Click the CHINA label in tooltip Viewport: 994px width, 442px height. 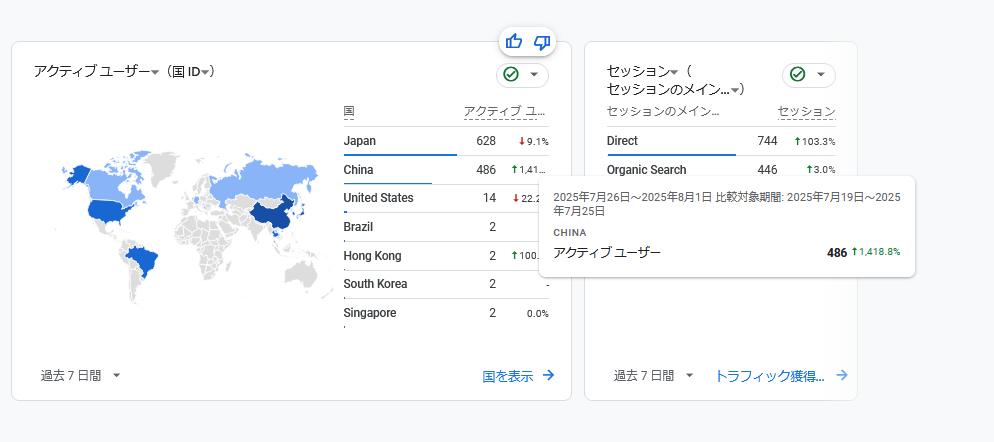(x=570, y=233)
